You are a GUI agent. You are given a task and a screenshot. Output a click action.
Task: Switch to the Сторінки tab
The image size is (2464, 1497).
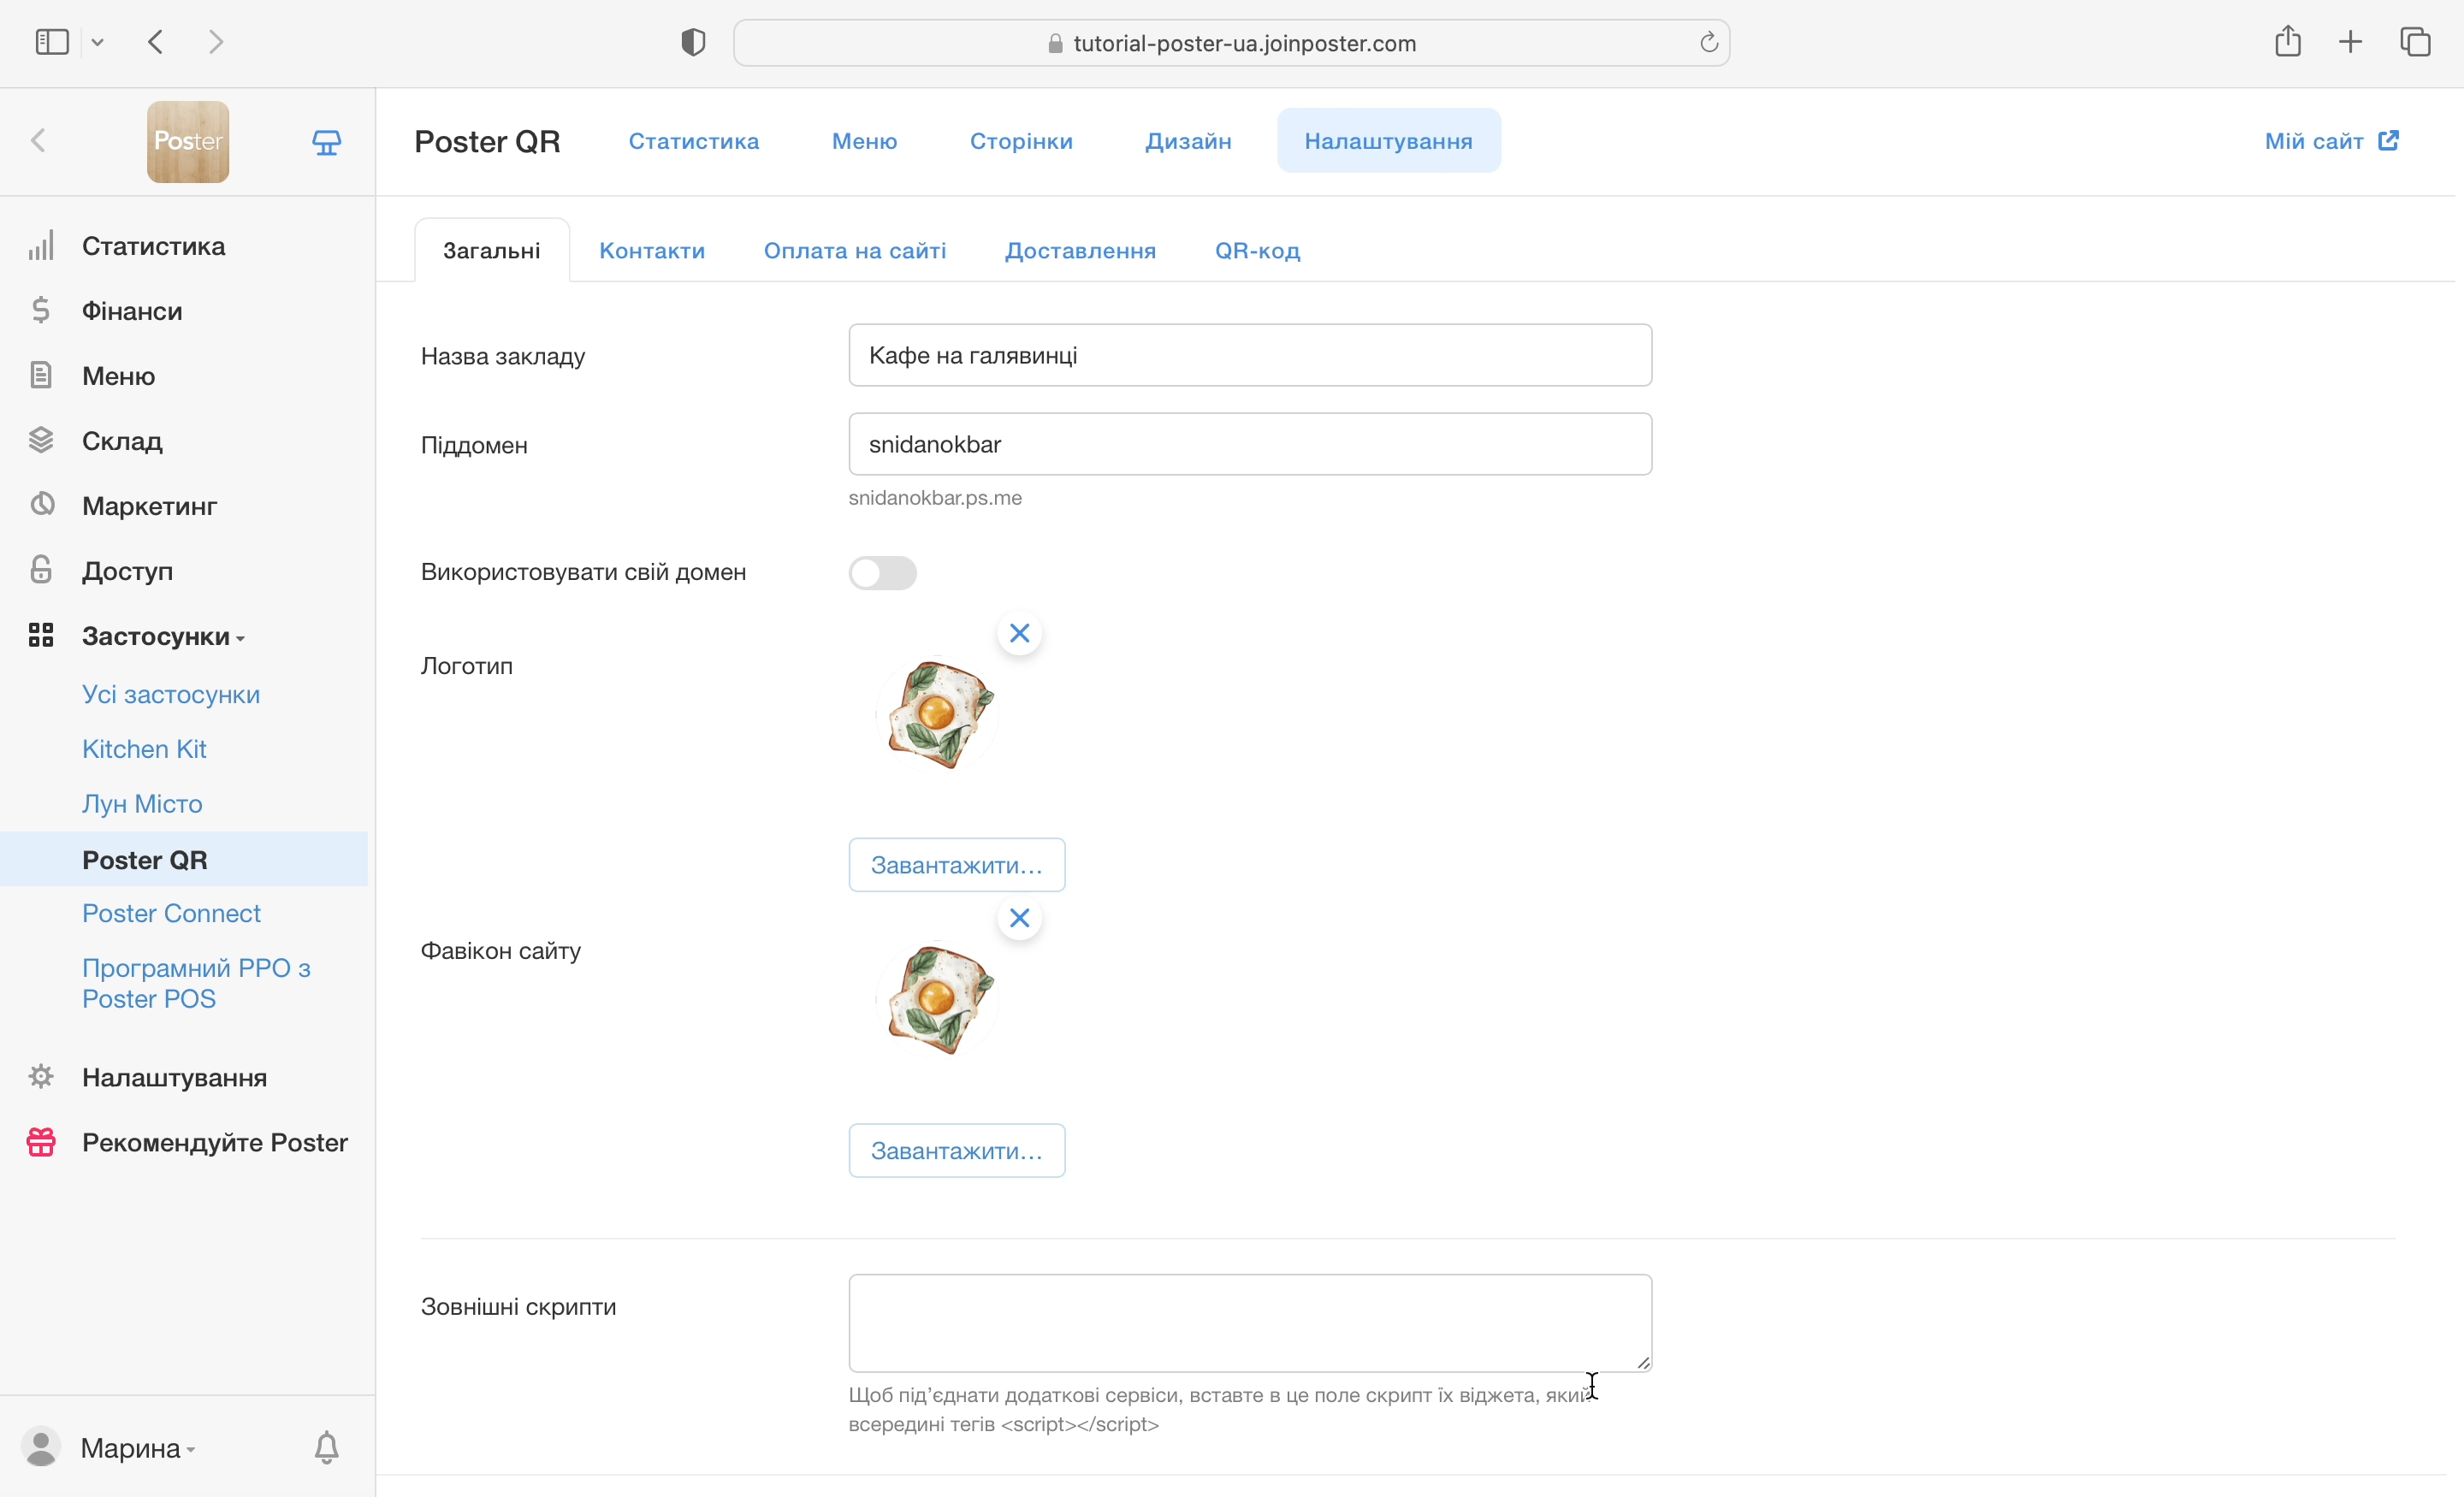(x=1021, y=141)
